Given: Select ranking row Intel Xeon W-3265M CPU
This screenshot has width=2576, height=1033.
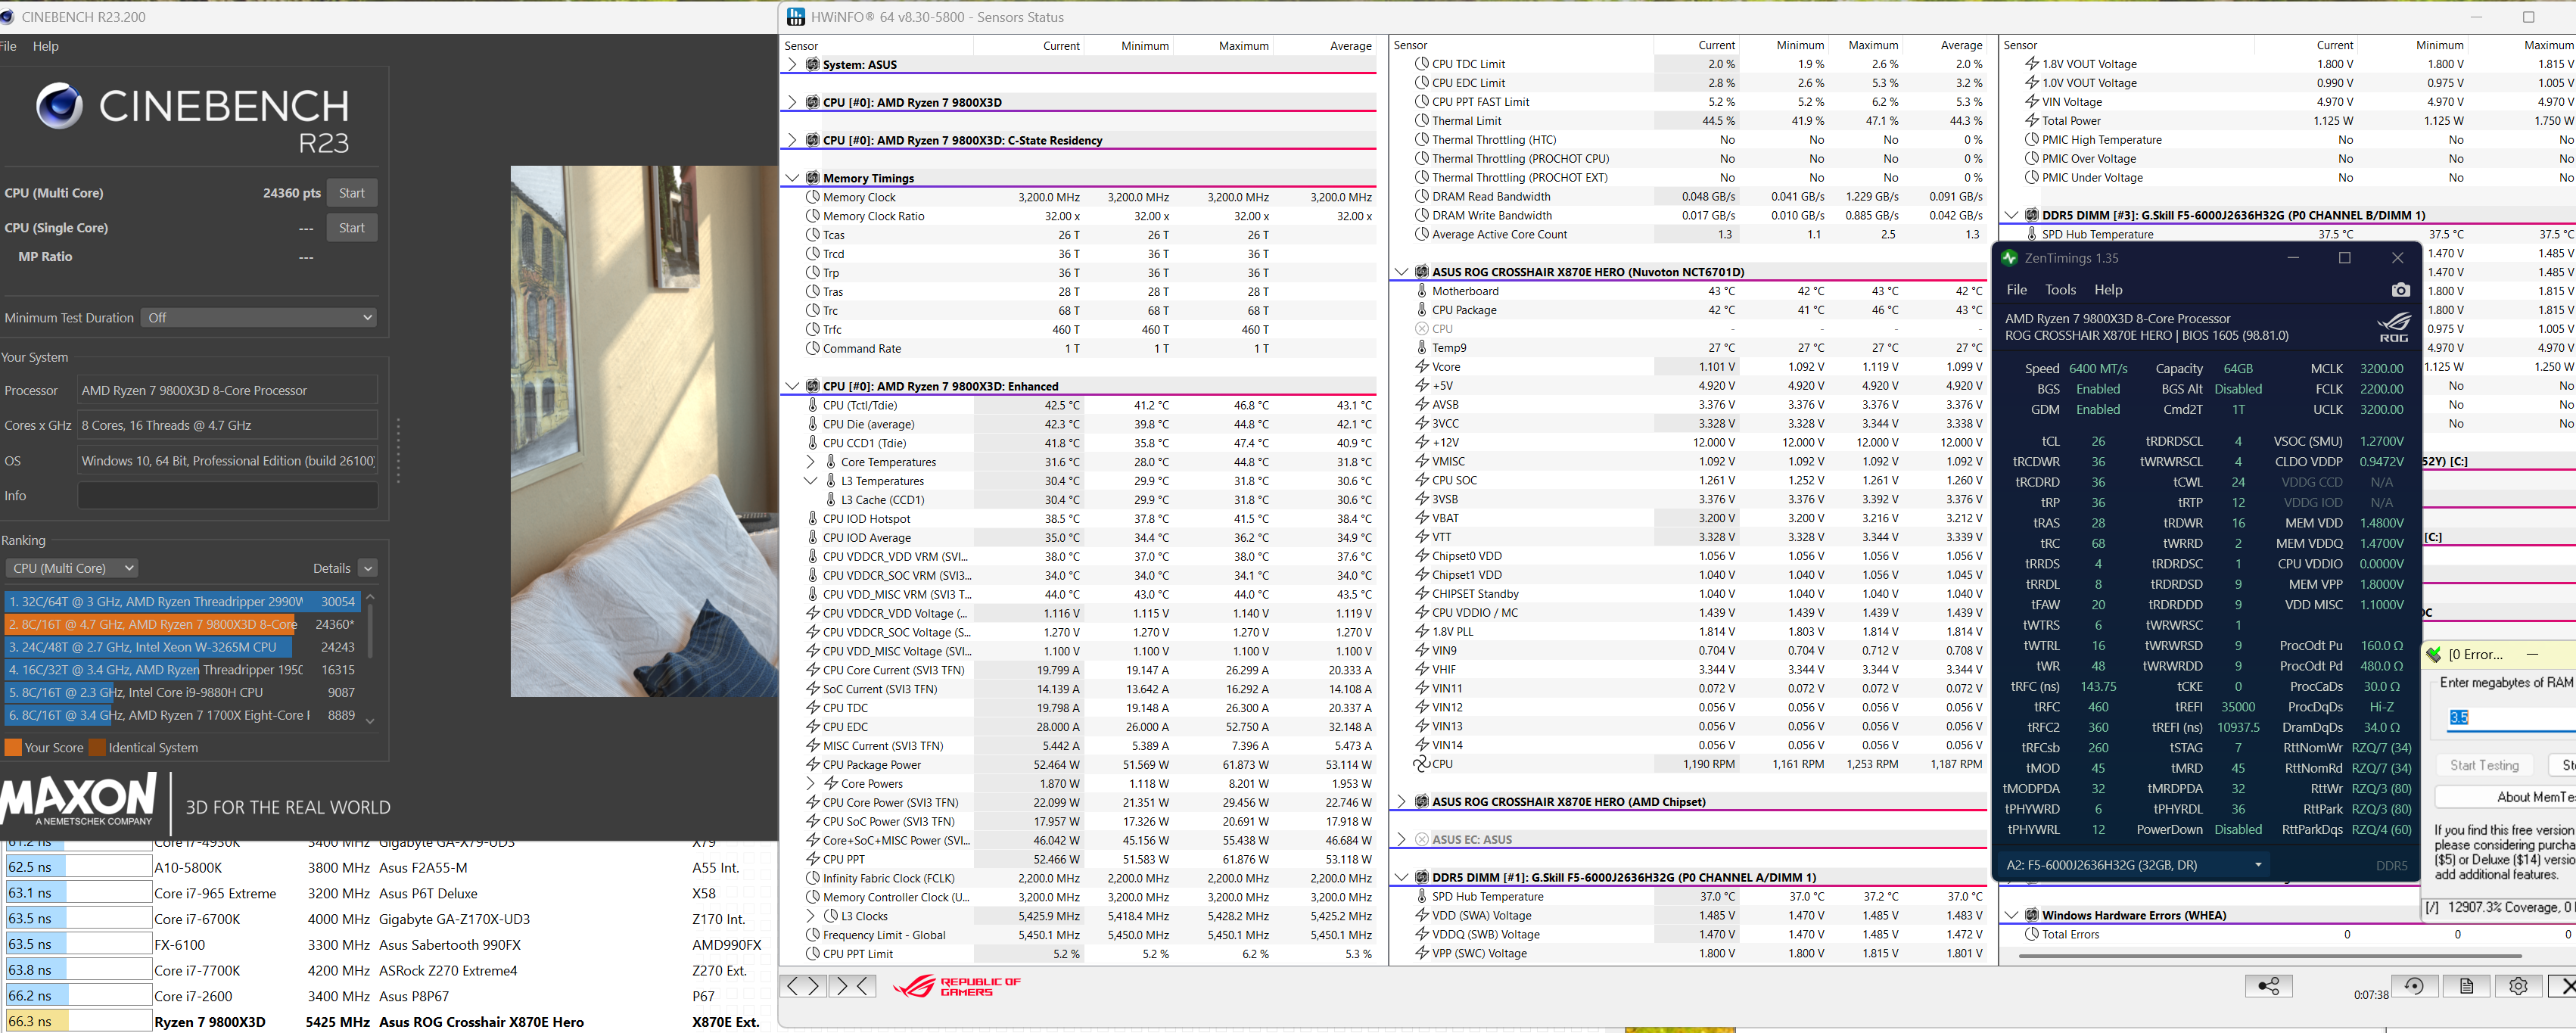Looking at the screenshot, I should pos(182,647).
